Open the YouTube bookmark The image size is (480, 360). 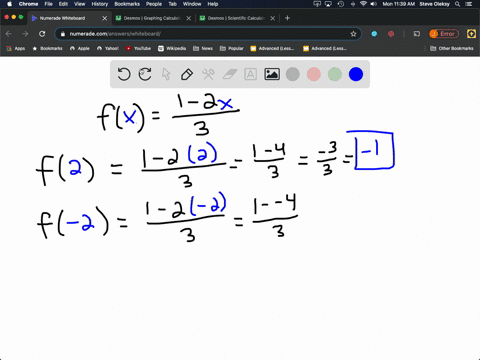pos(138,48)
